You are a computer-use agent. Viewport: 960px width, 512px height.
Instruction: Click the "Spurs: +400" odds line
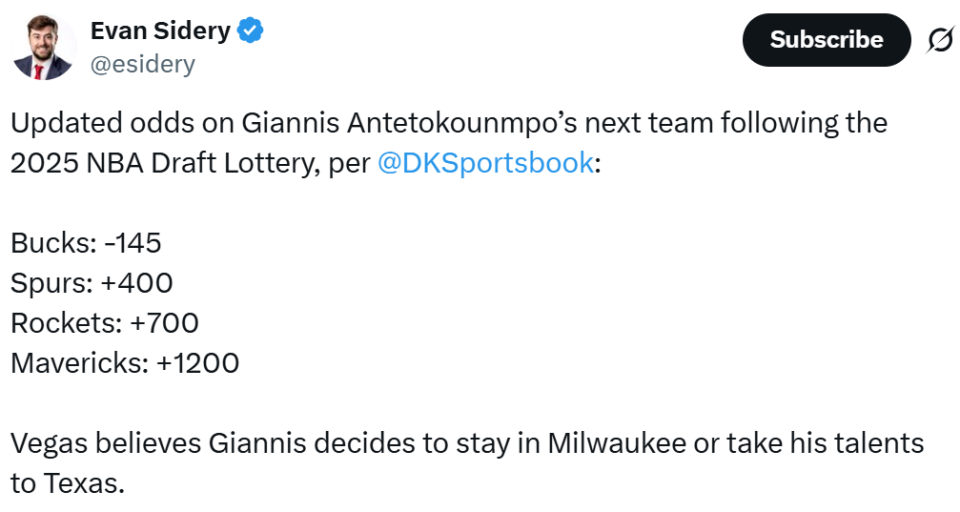click(x=92, y=283)
